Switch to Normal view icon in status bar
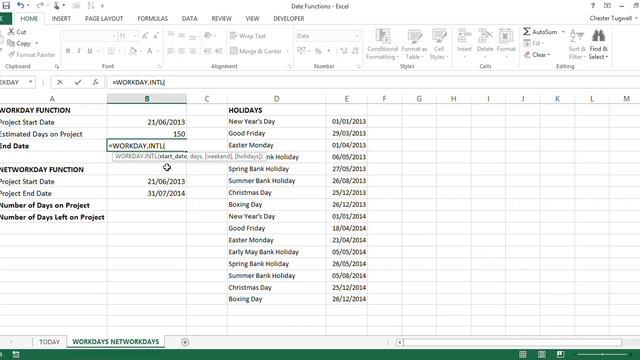Image resolution: width=640 pixels, height=360 pixels. click(523, 354)
